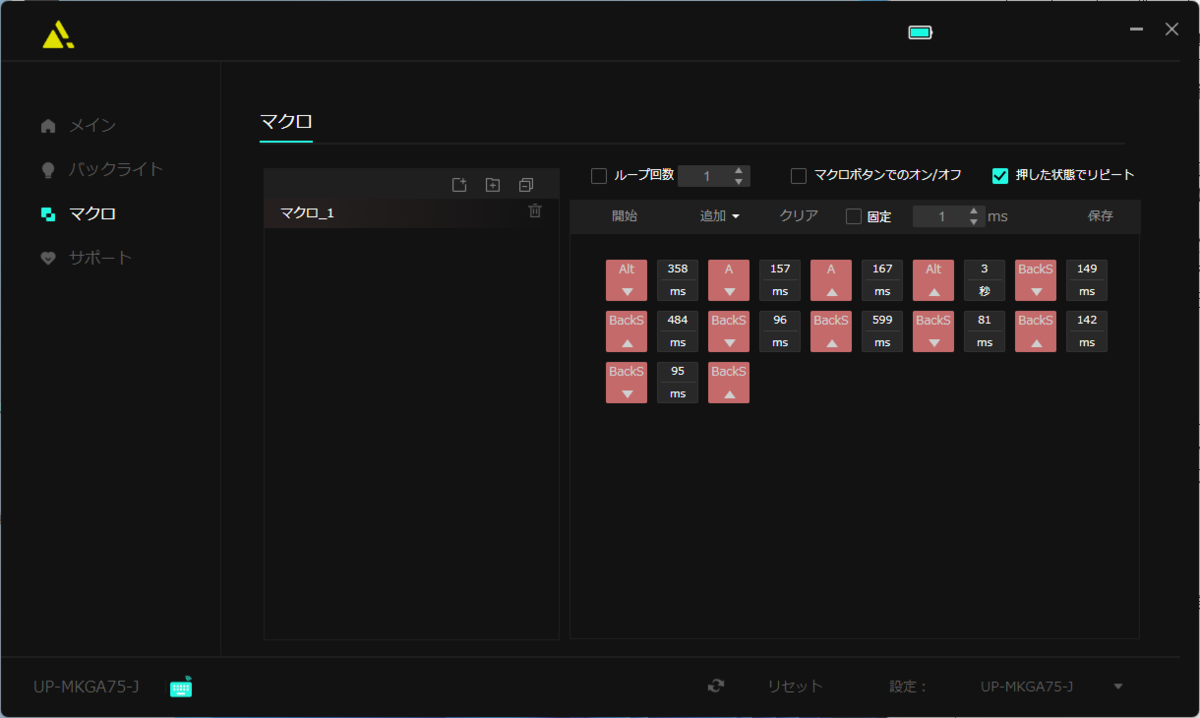Increase the 固定 ms value
The image size is (1200, 718).
coord(974,211)
